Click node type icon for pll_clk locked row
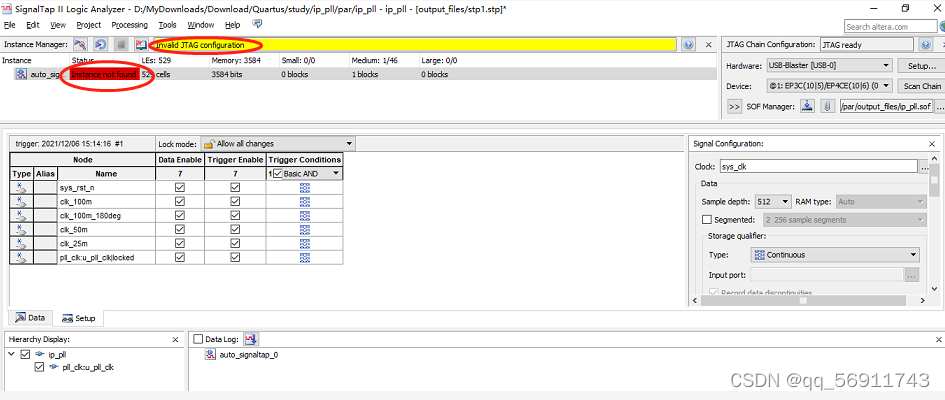The image size is (945, 400). (21, 257)
